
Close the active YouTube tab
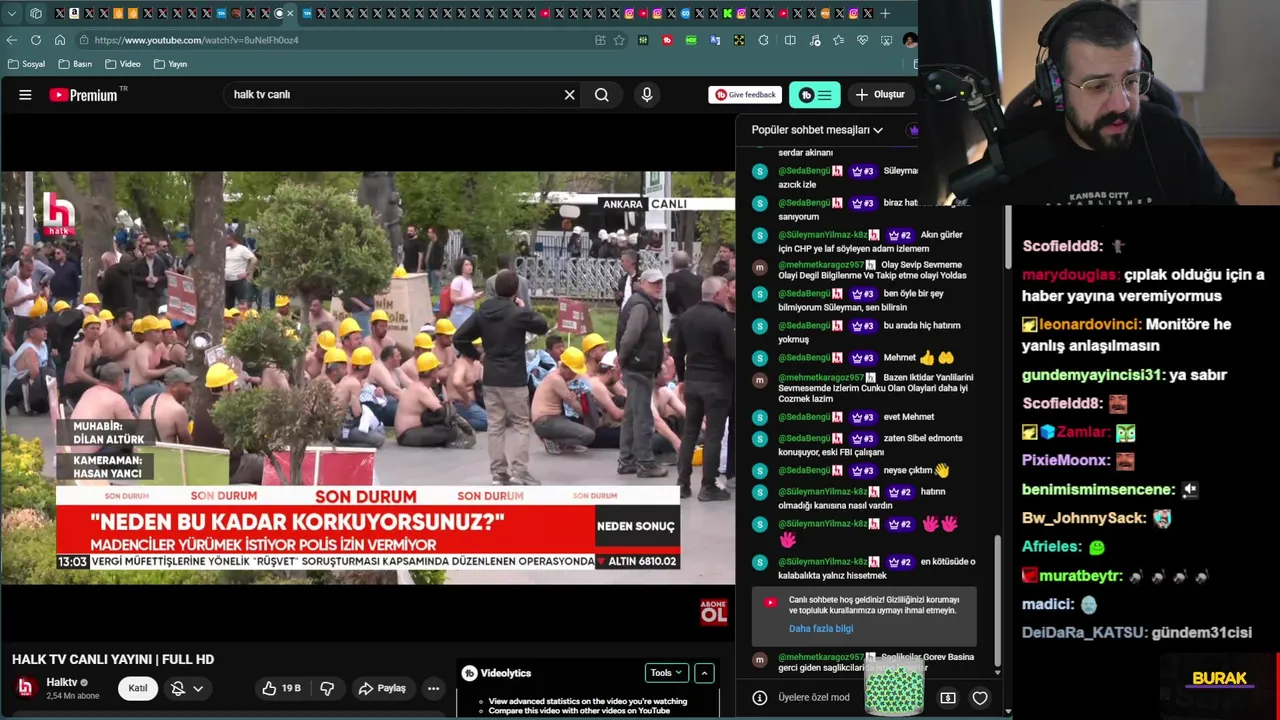[290, 13]
